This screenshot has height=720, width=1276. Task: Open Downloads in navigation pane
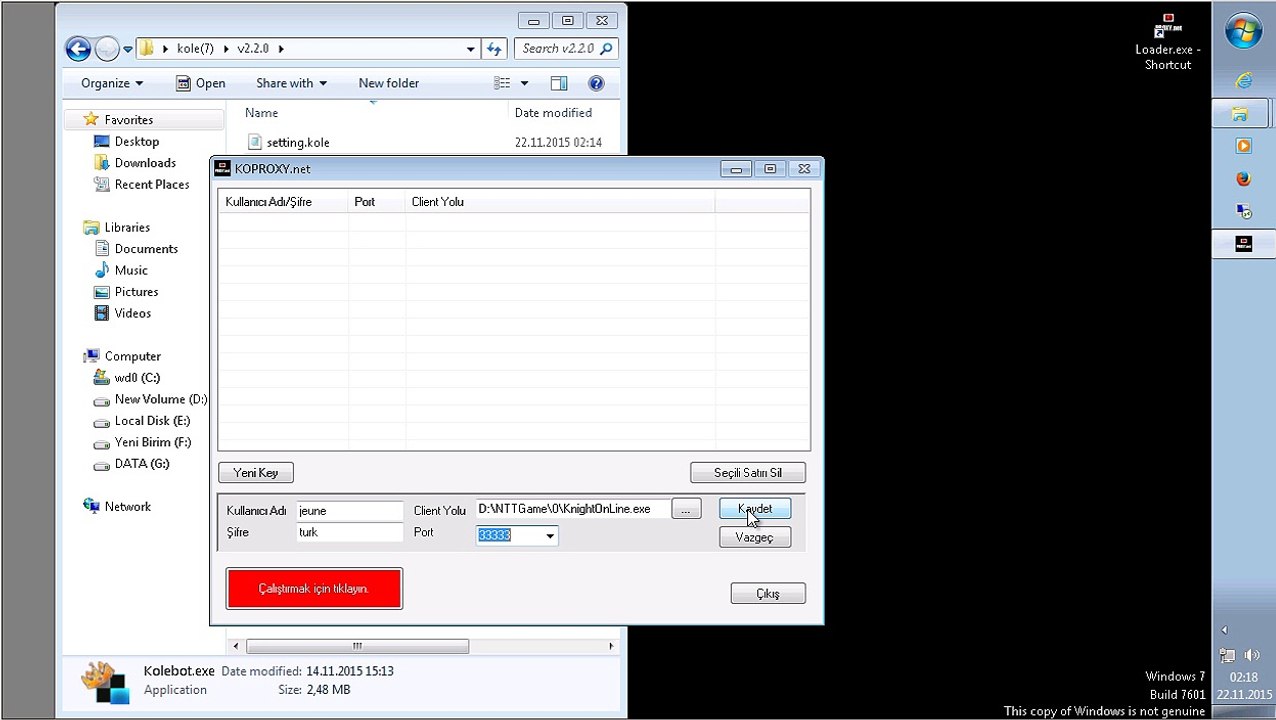click(145, 163)
